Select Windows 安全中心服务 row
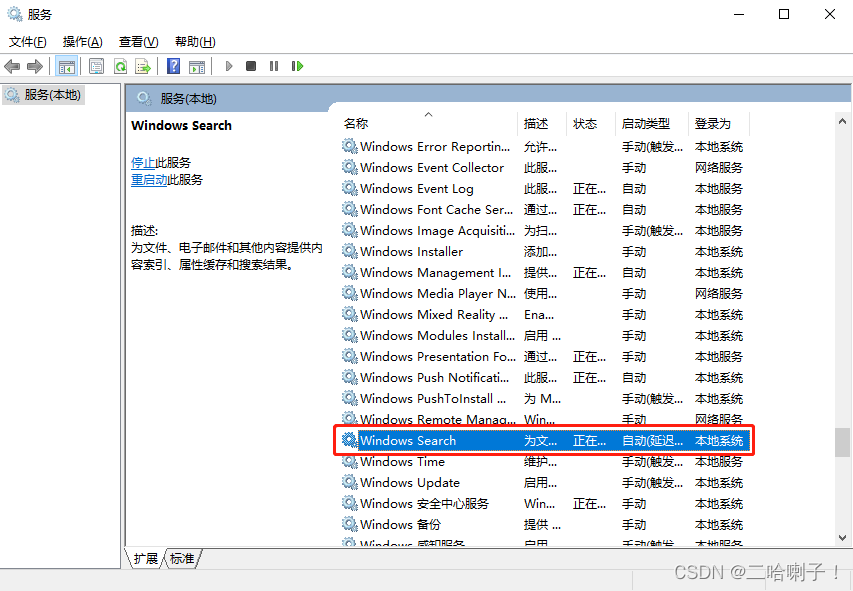 pos(544,504)
